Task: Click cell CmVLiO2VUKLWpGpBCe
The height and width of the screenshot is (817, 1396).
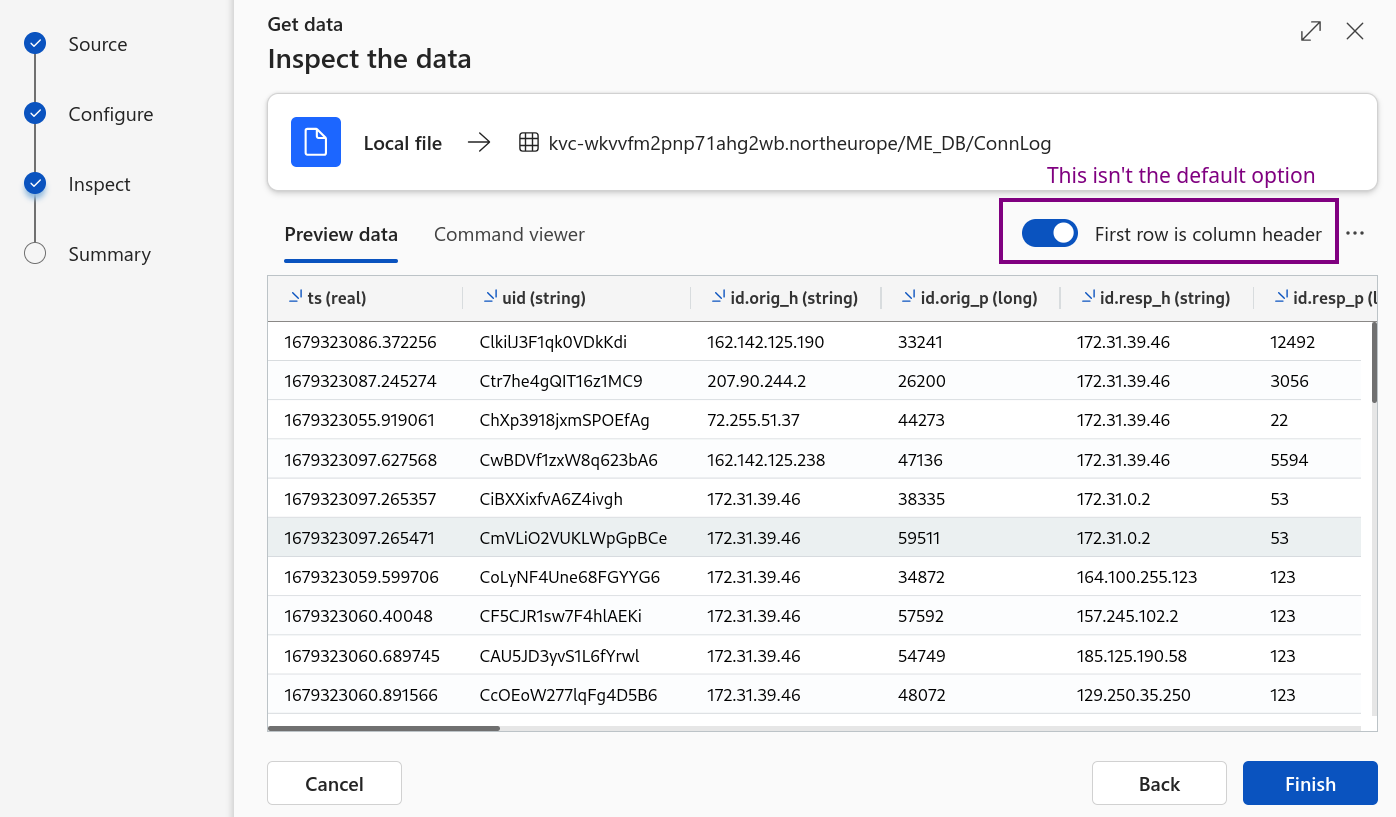Action: click(x=573, y=538)
